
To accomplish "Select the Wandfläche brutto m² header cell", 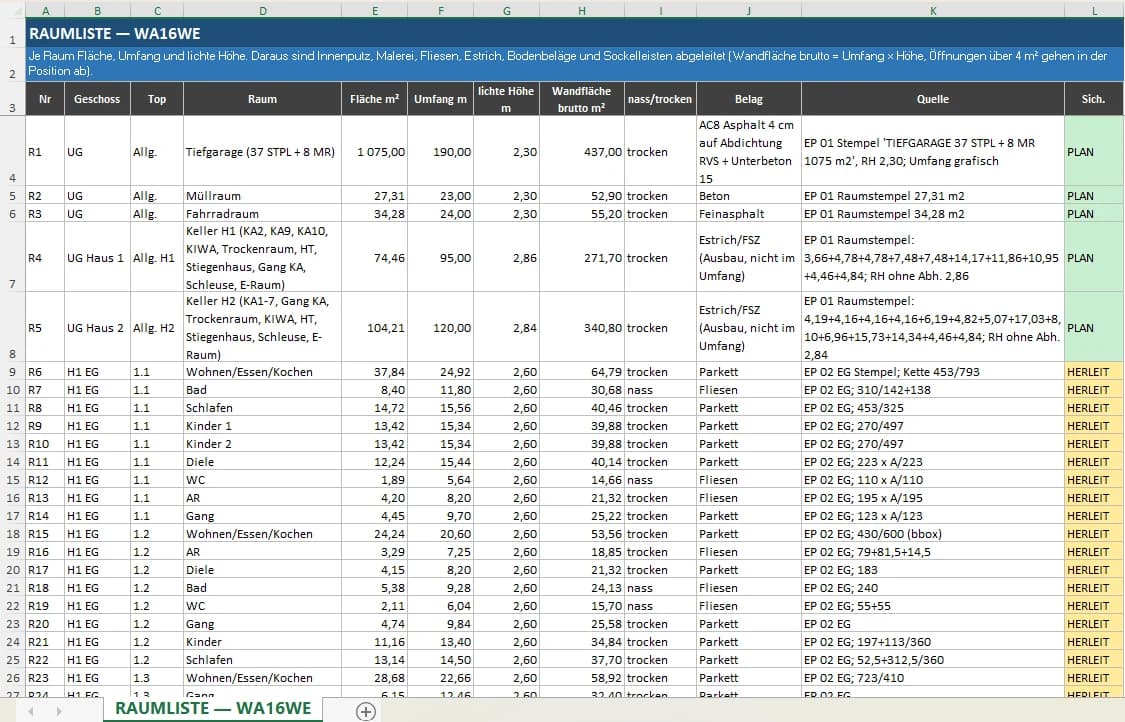I will pyautogui.click(x=582, y=99).
